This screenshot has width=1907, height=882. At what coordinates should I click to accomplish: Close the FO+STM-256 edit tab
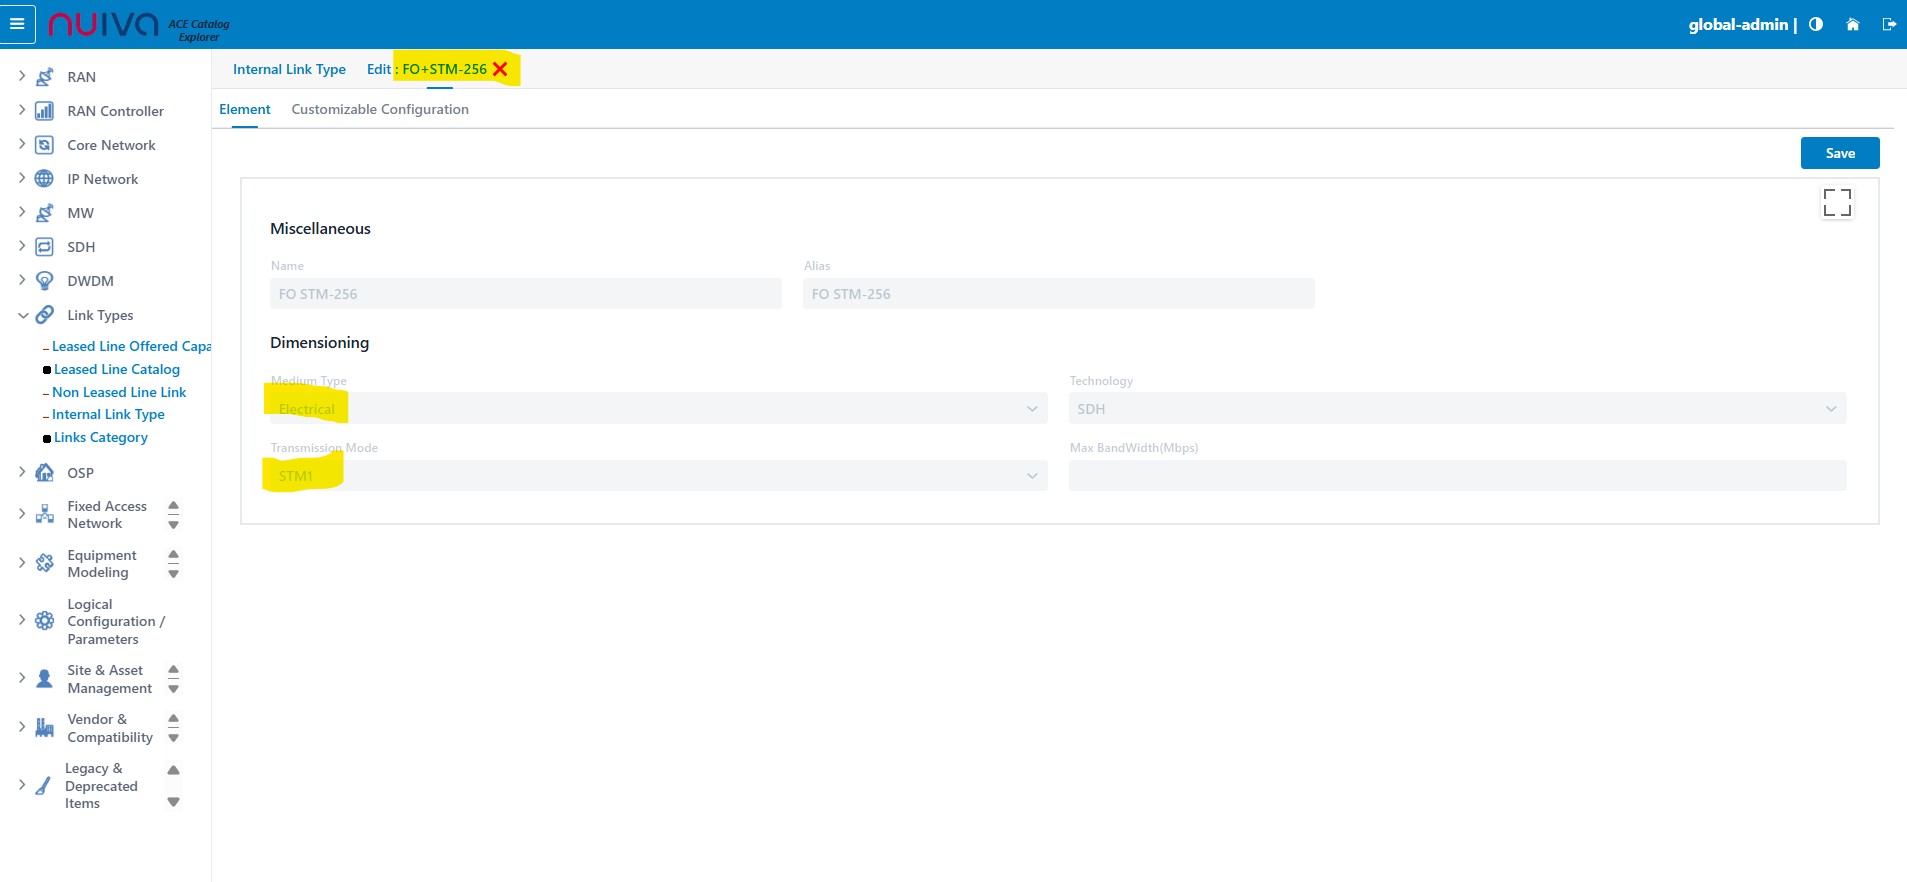pyautogui.click(x=500, y=69)
